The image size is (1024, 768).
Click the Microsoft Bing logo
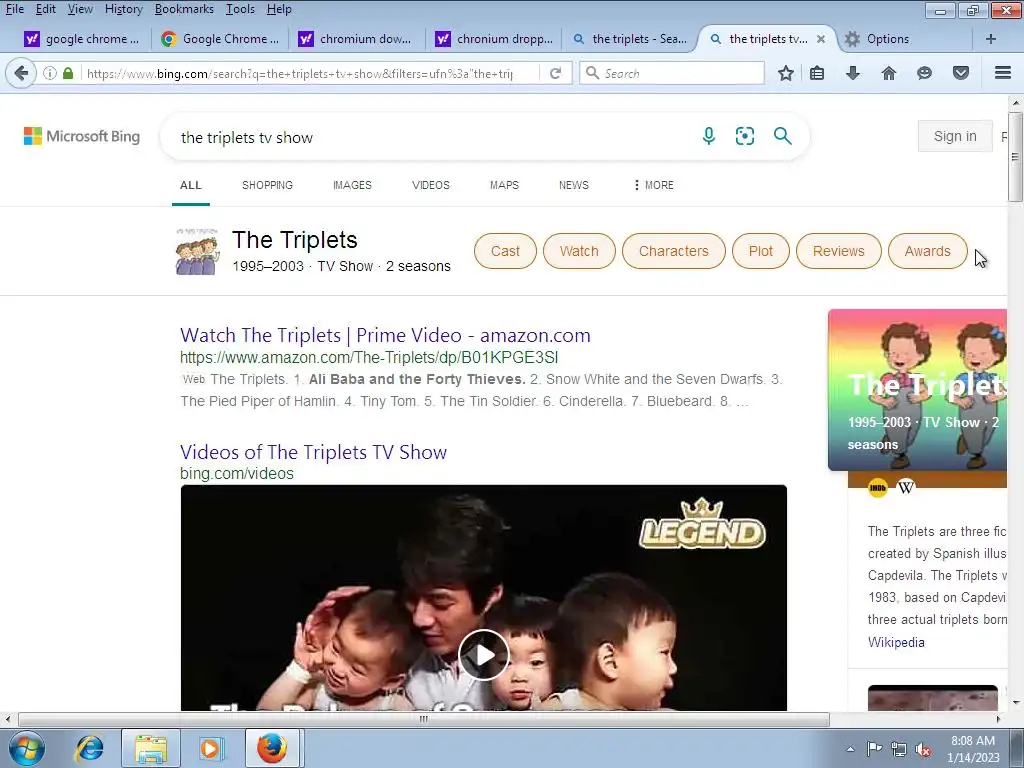coord(82,136)
